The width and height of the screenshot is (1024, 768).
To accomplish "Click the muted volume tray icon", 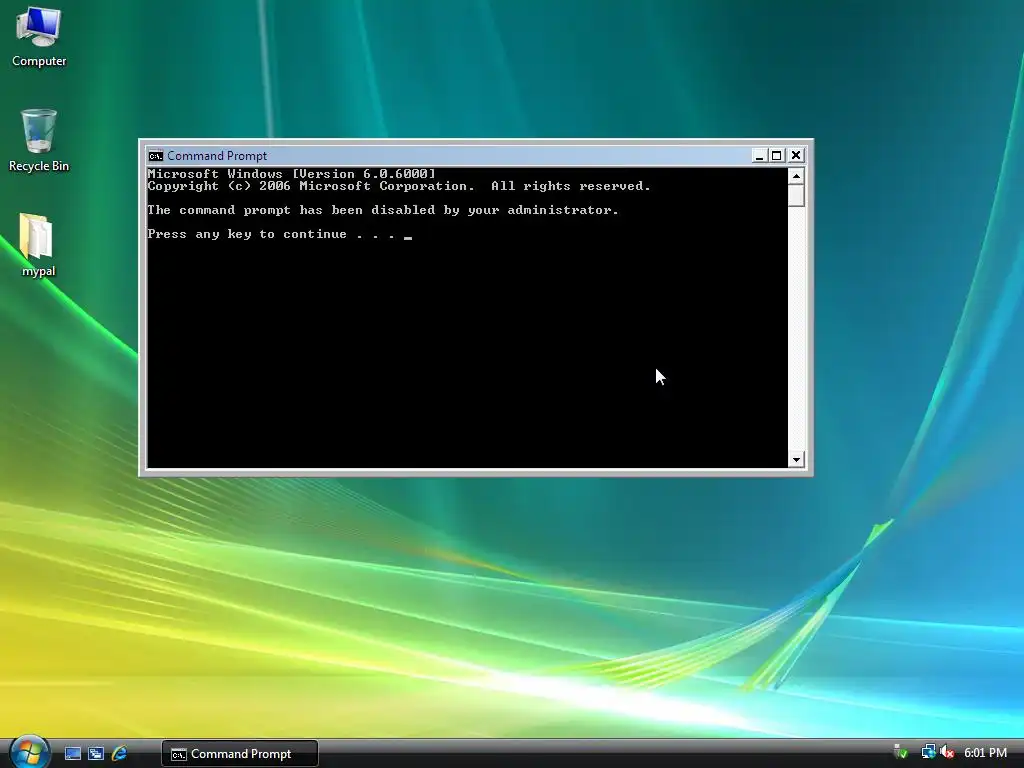I will point(947,752).
